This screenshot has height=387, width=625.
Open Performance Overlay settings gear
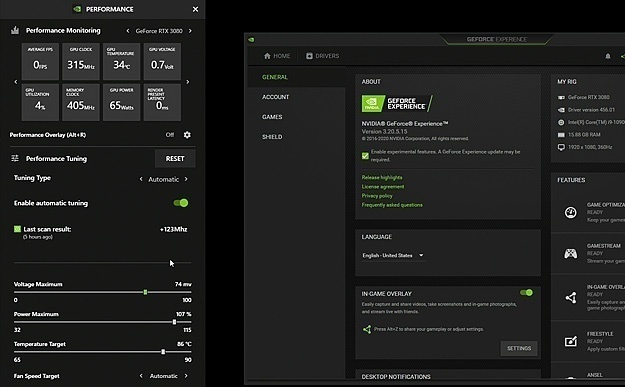click(x=187, y=135)
